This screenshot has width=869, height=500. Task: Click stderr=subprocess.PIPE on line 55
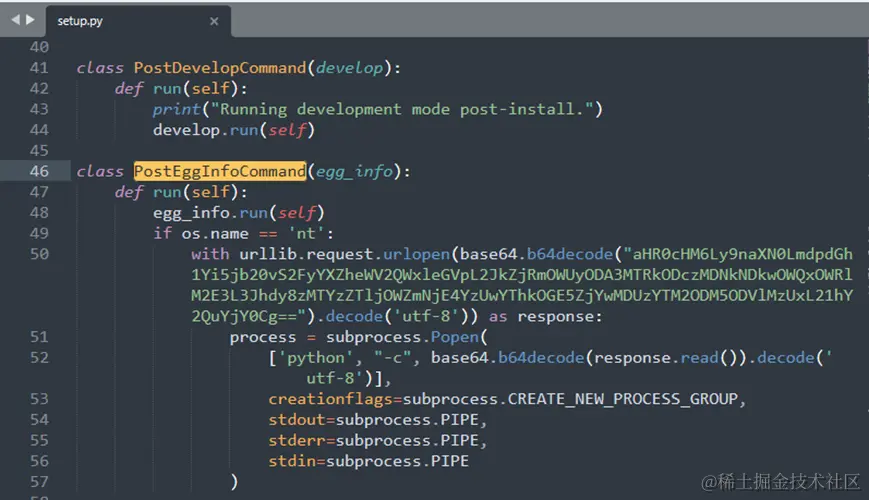pos(374,441)
